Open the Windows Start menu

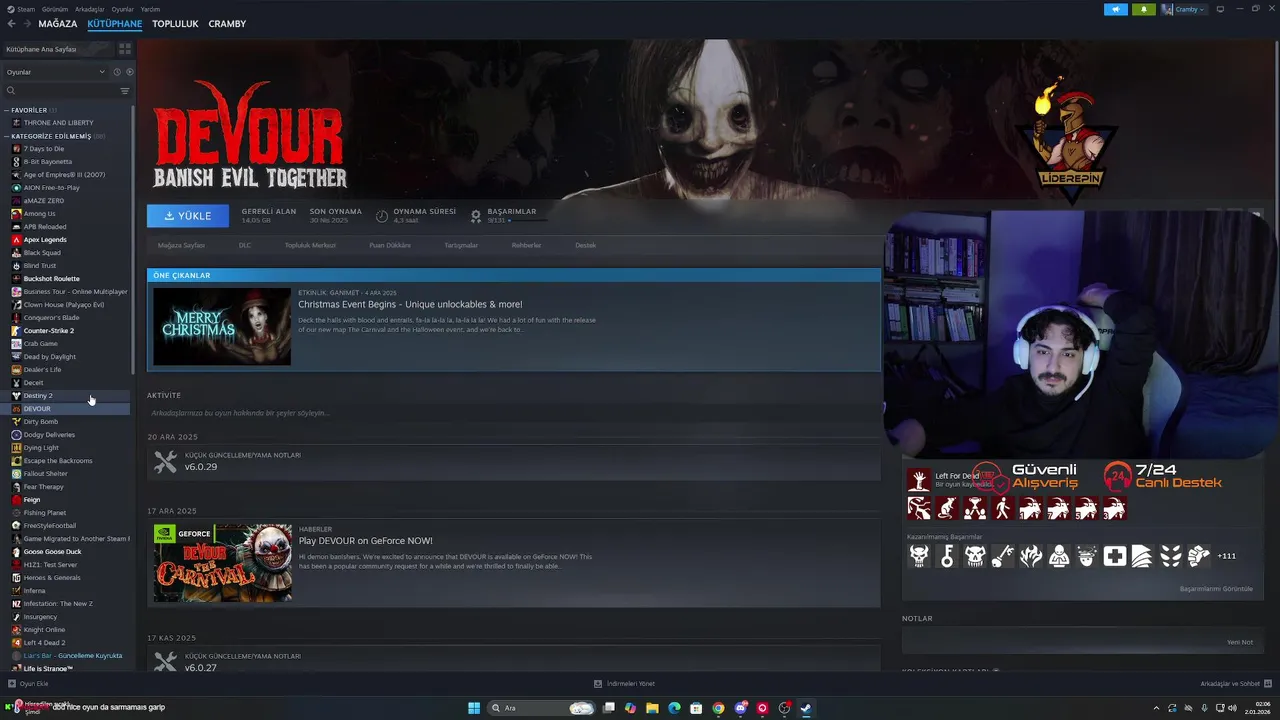point(474,708)
